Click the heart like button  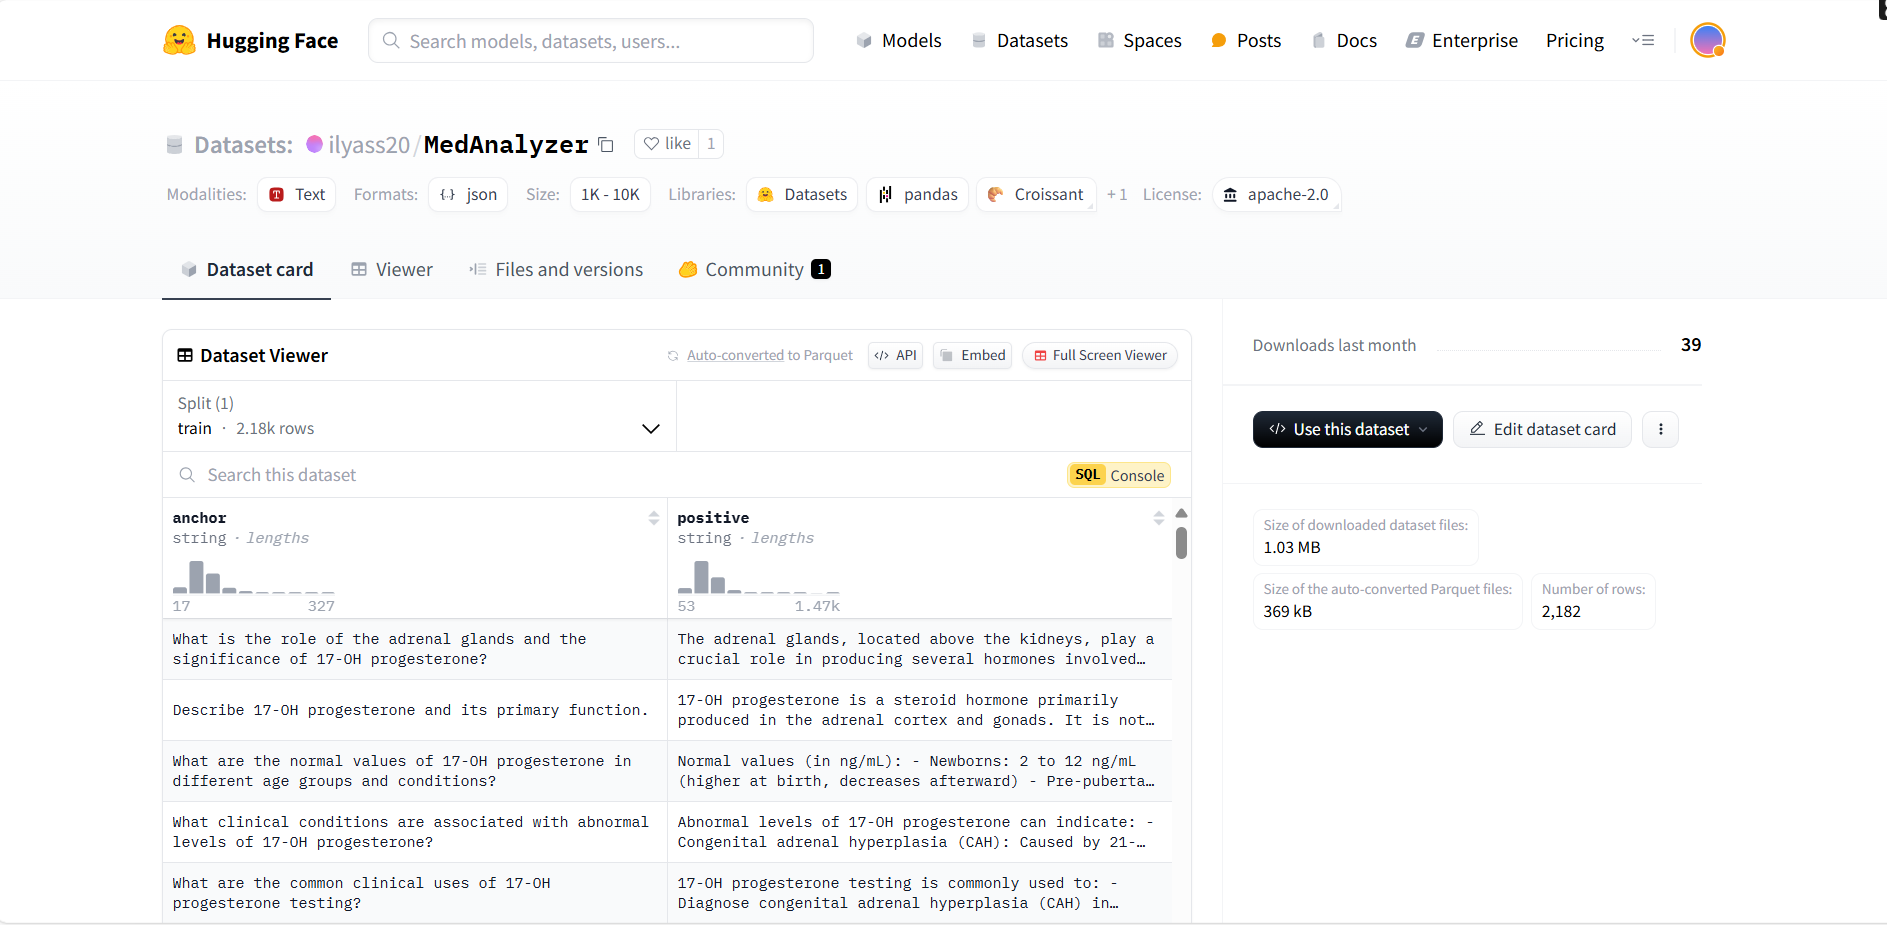point(667,144)
